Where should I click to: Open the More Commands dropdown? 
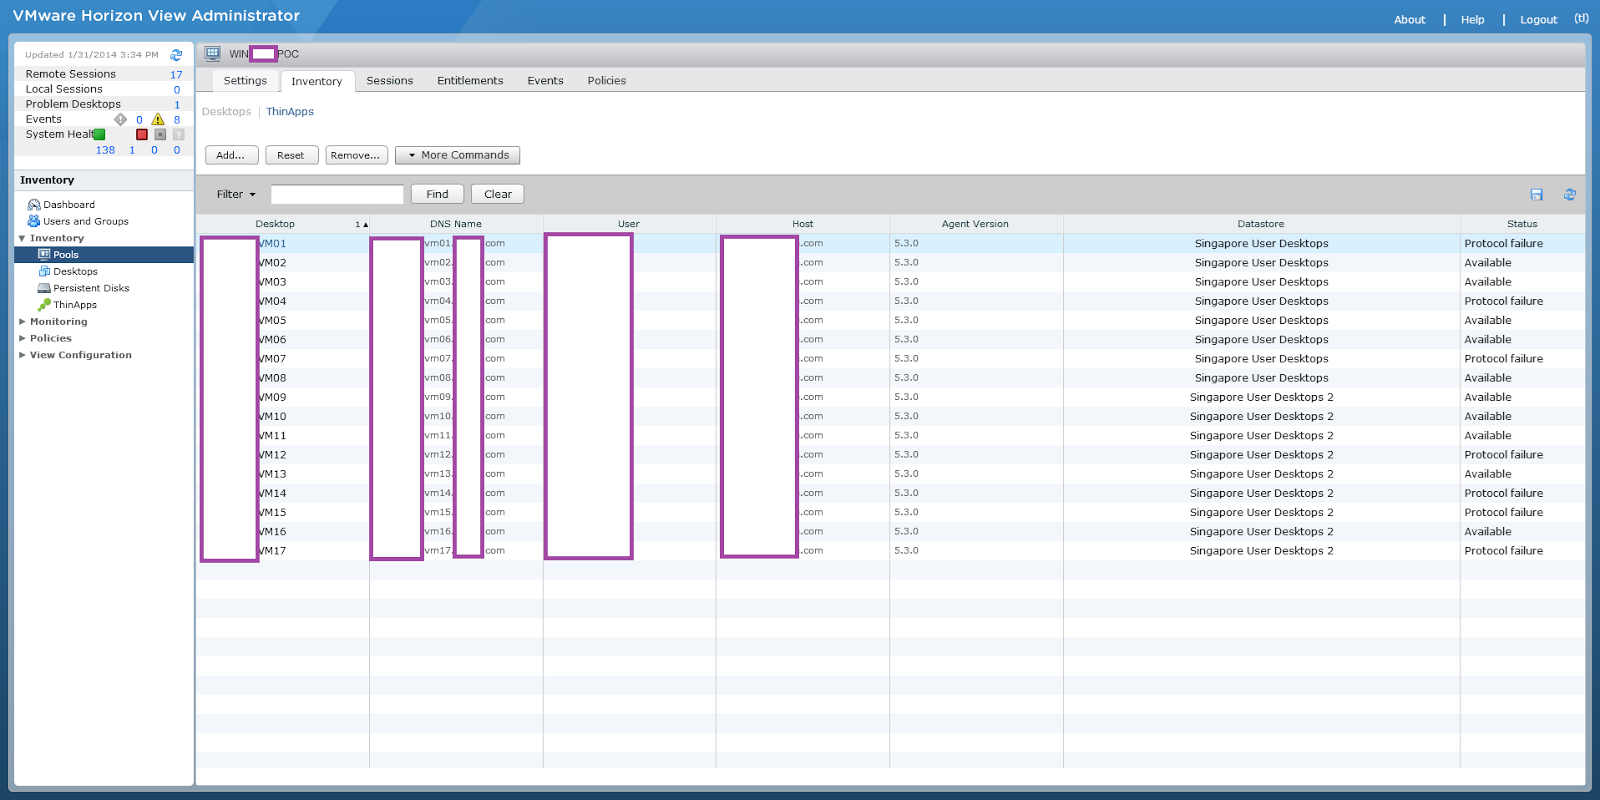point(457,155)
